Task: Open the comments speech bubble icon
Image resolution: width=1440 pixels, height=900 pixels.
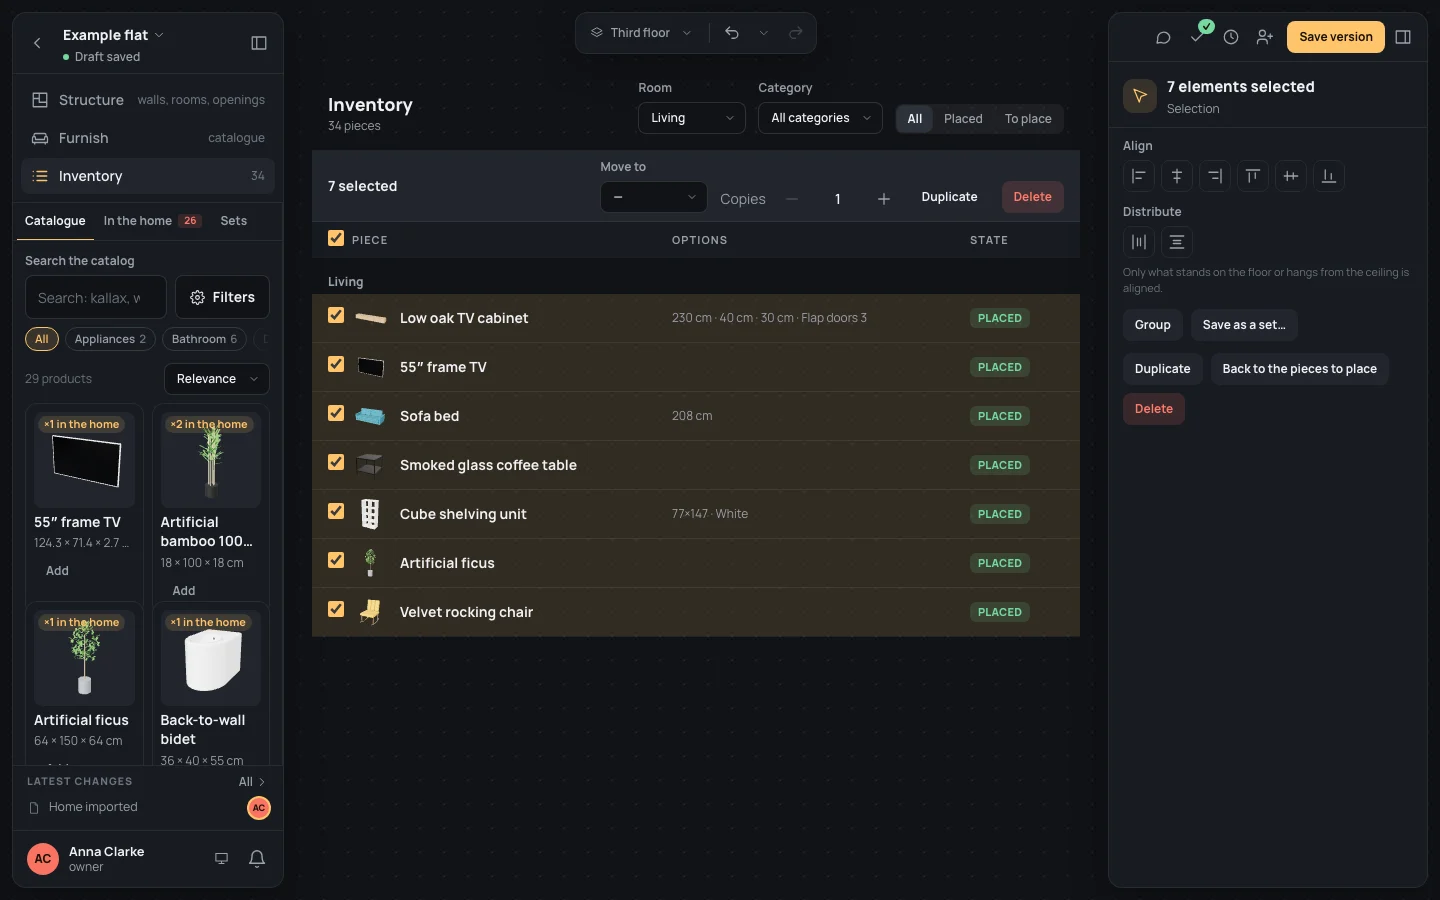Action: point(1163,37)
